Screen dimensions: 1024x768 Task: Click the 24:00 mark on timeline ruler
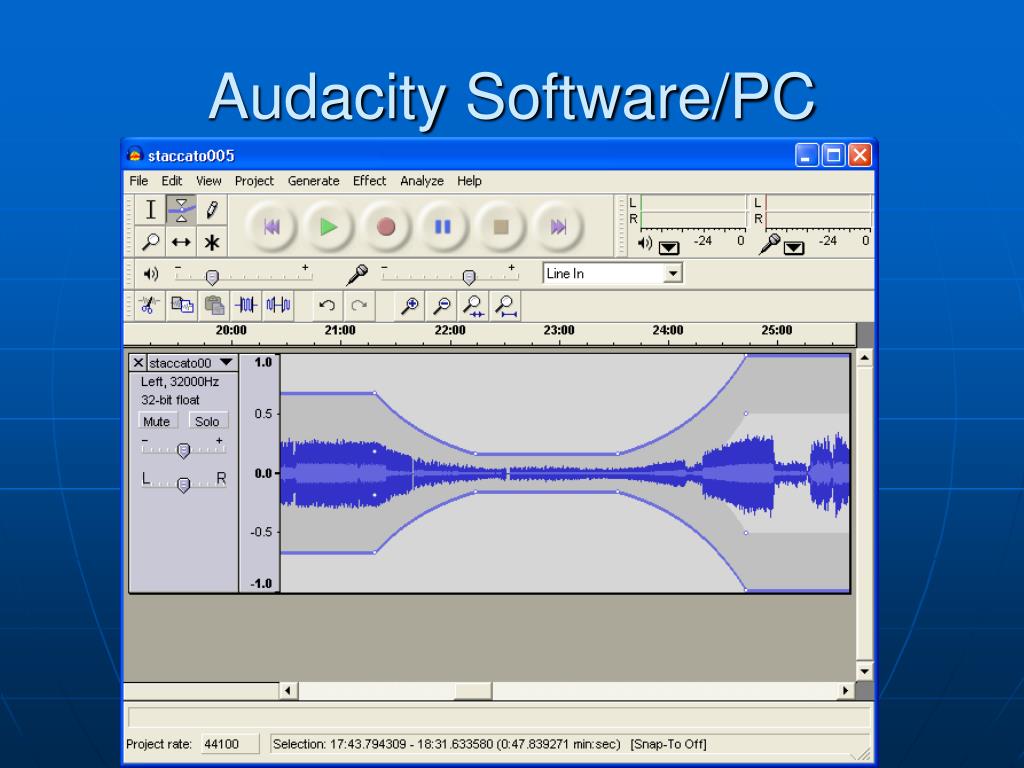[x=667, y=330]
